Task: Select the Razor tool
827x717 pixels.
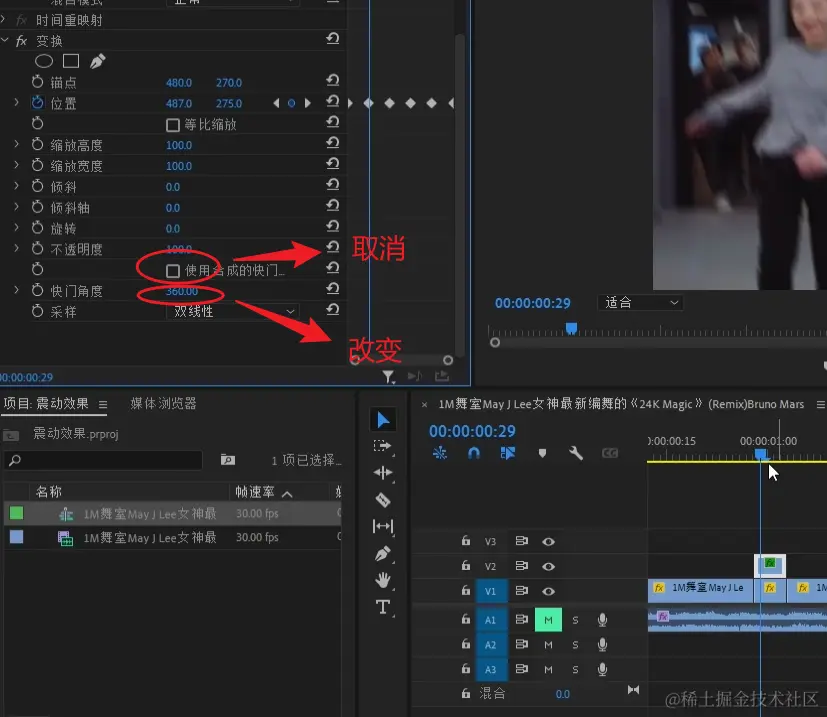Action: [383, 500]
